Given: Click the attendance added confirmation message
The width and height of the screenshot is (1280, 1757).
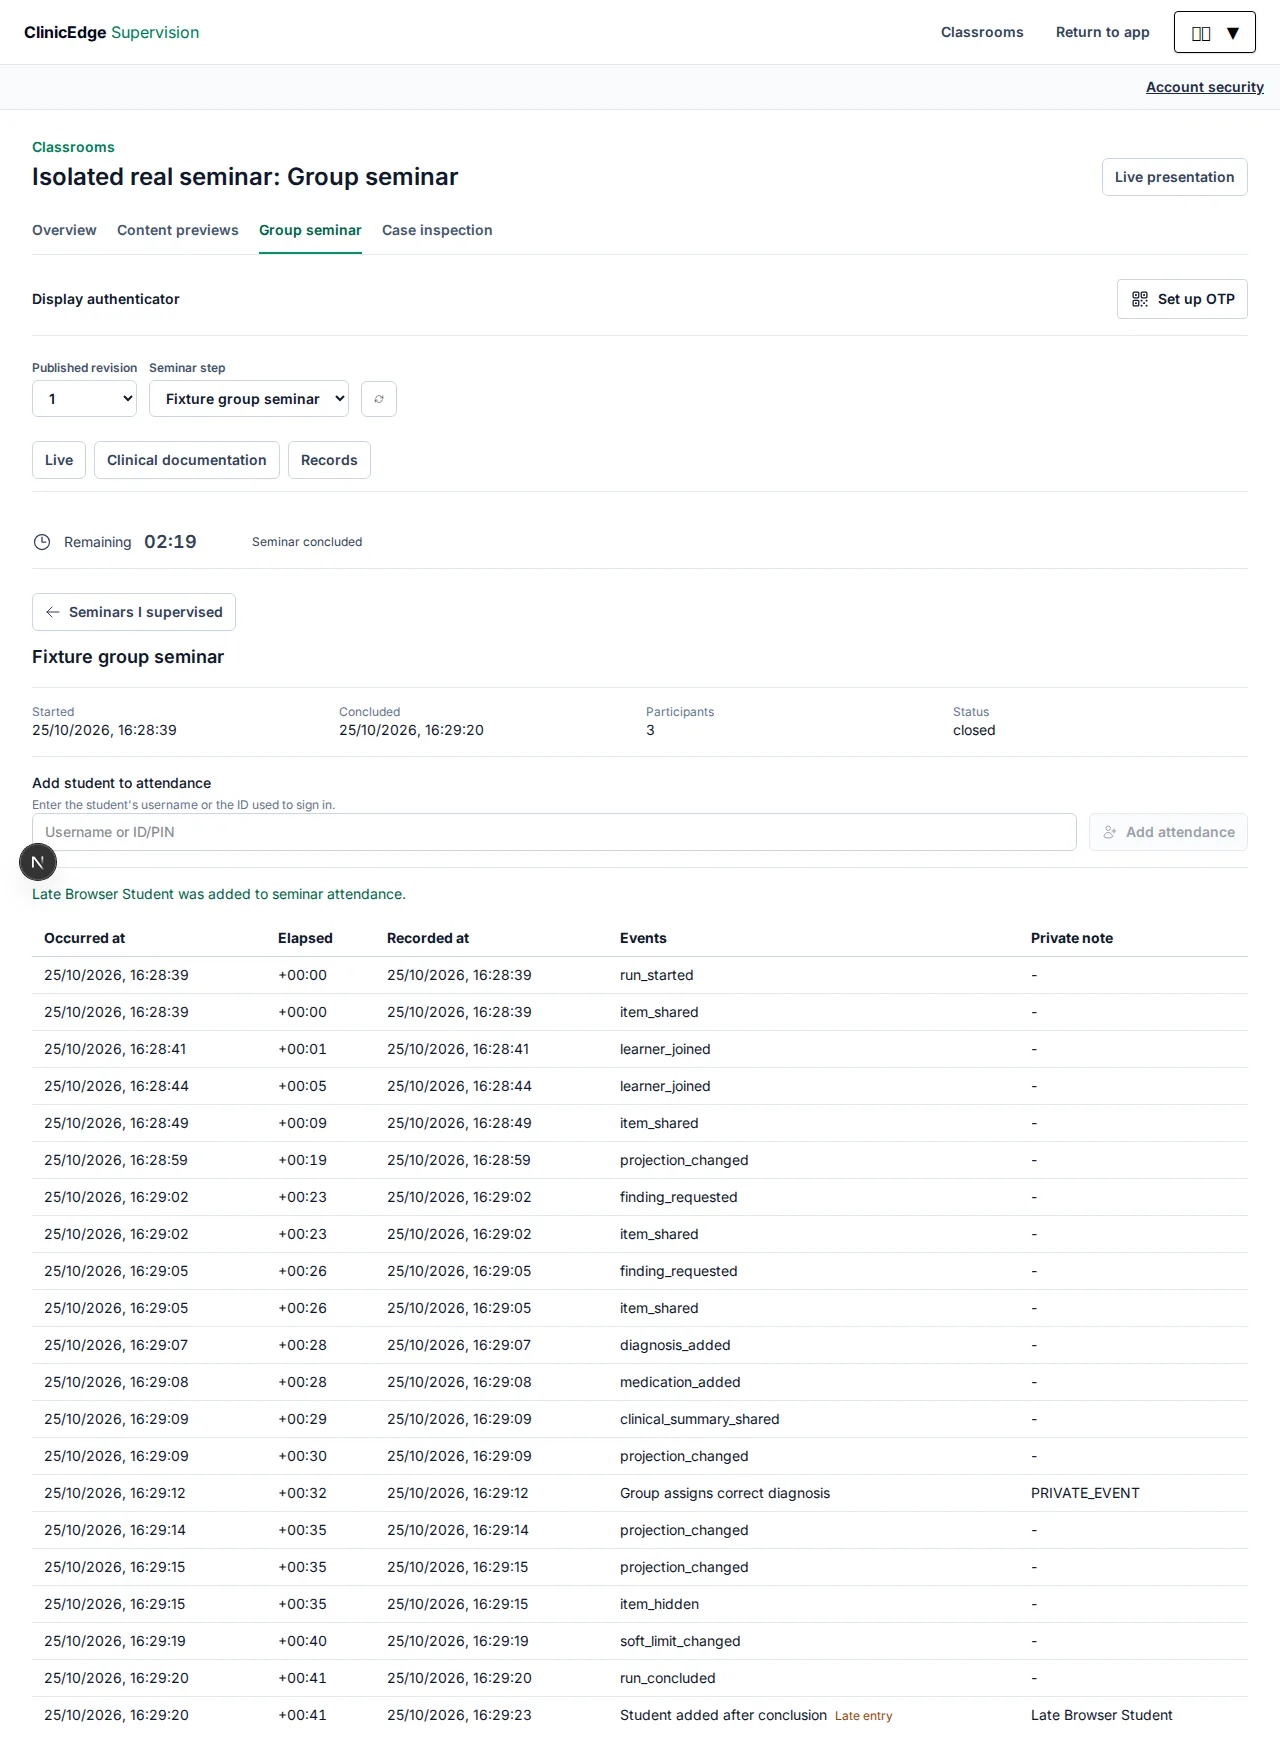Looking at the screenshot, I should [219, 894].
